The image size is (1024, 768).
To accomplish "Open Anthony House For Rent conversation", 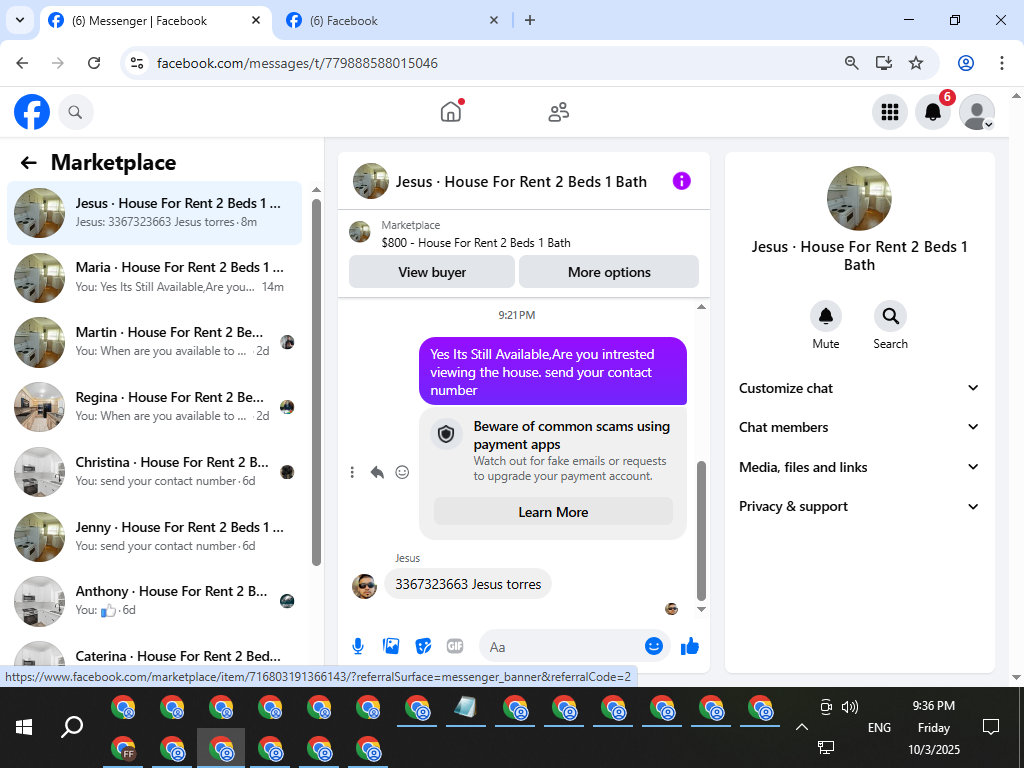I will 155,601.
